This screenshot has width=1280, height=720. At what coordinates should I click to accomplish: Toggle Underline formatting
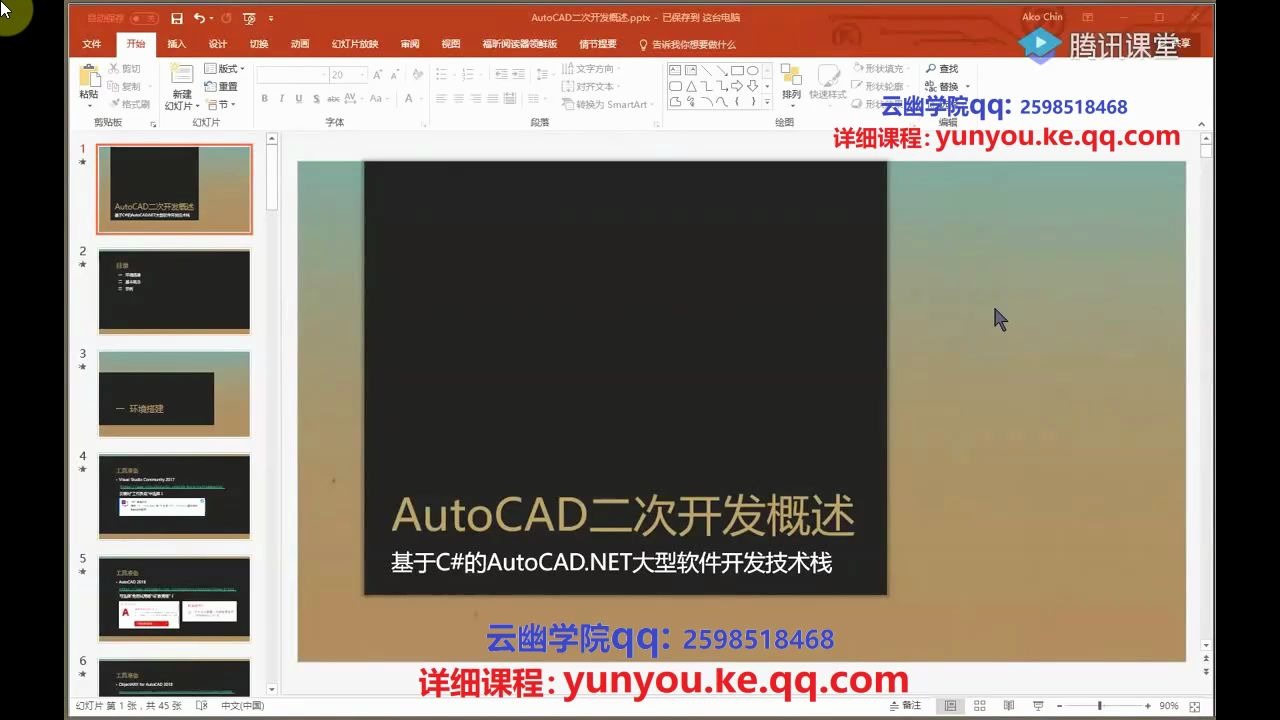point(298,98)
